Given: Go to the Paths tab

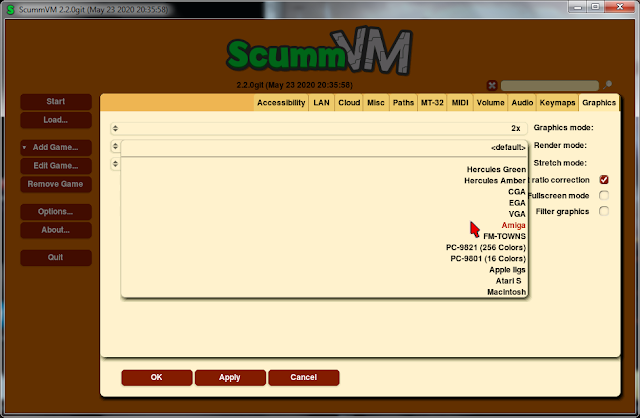Looking at the screenshot, I should 403,102.
